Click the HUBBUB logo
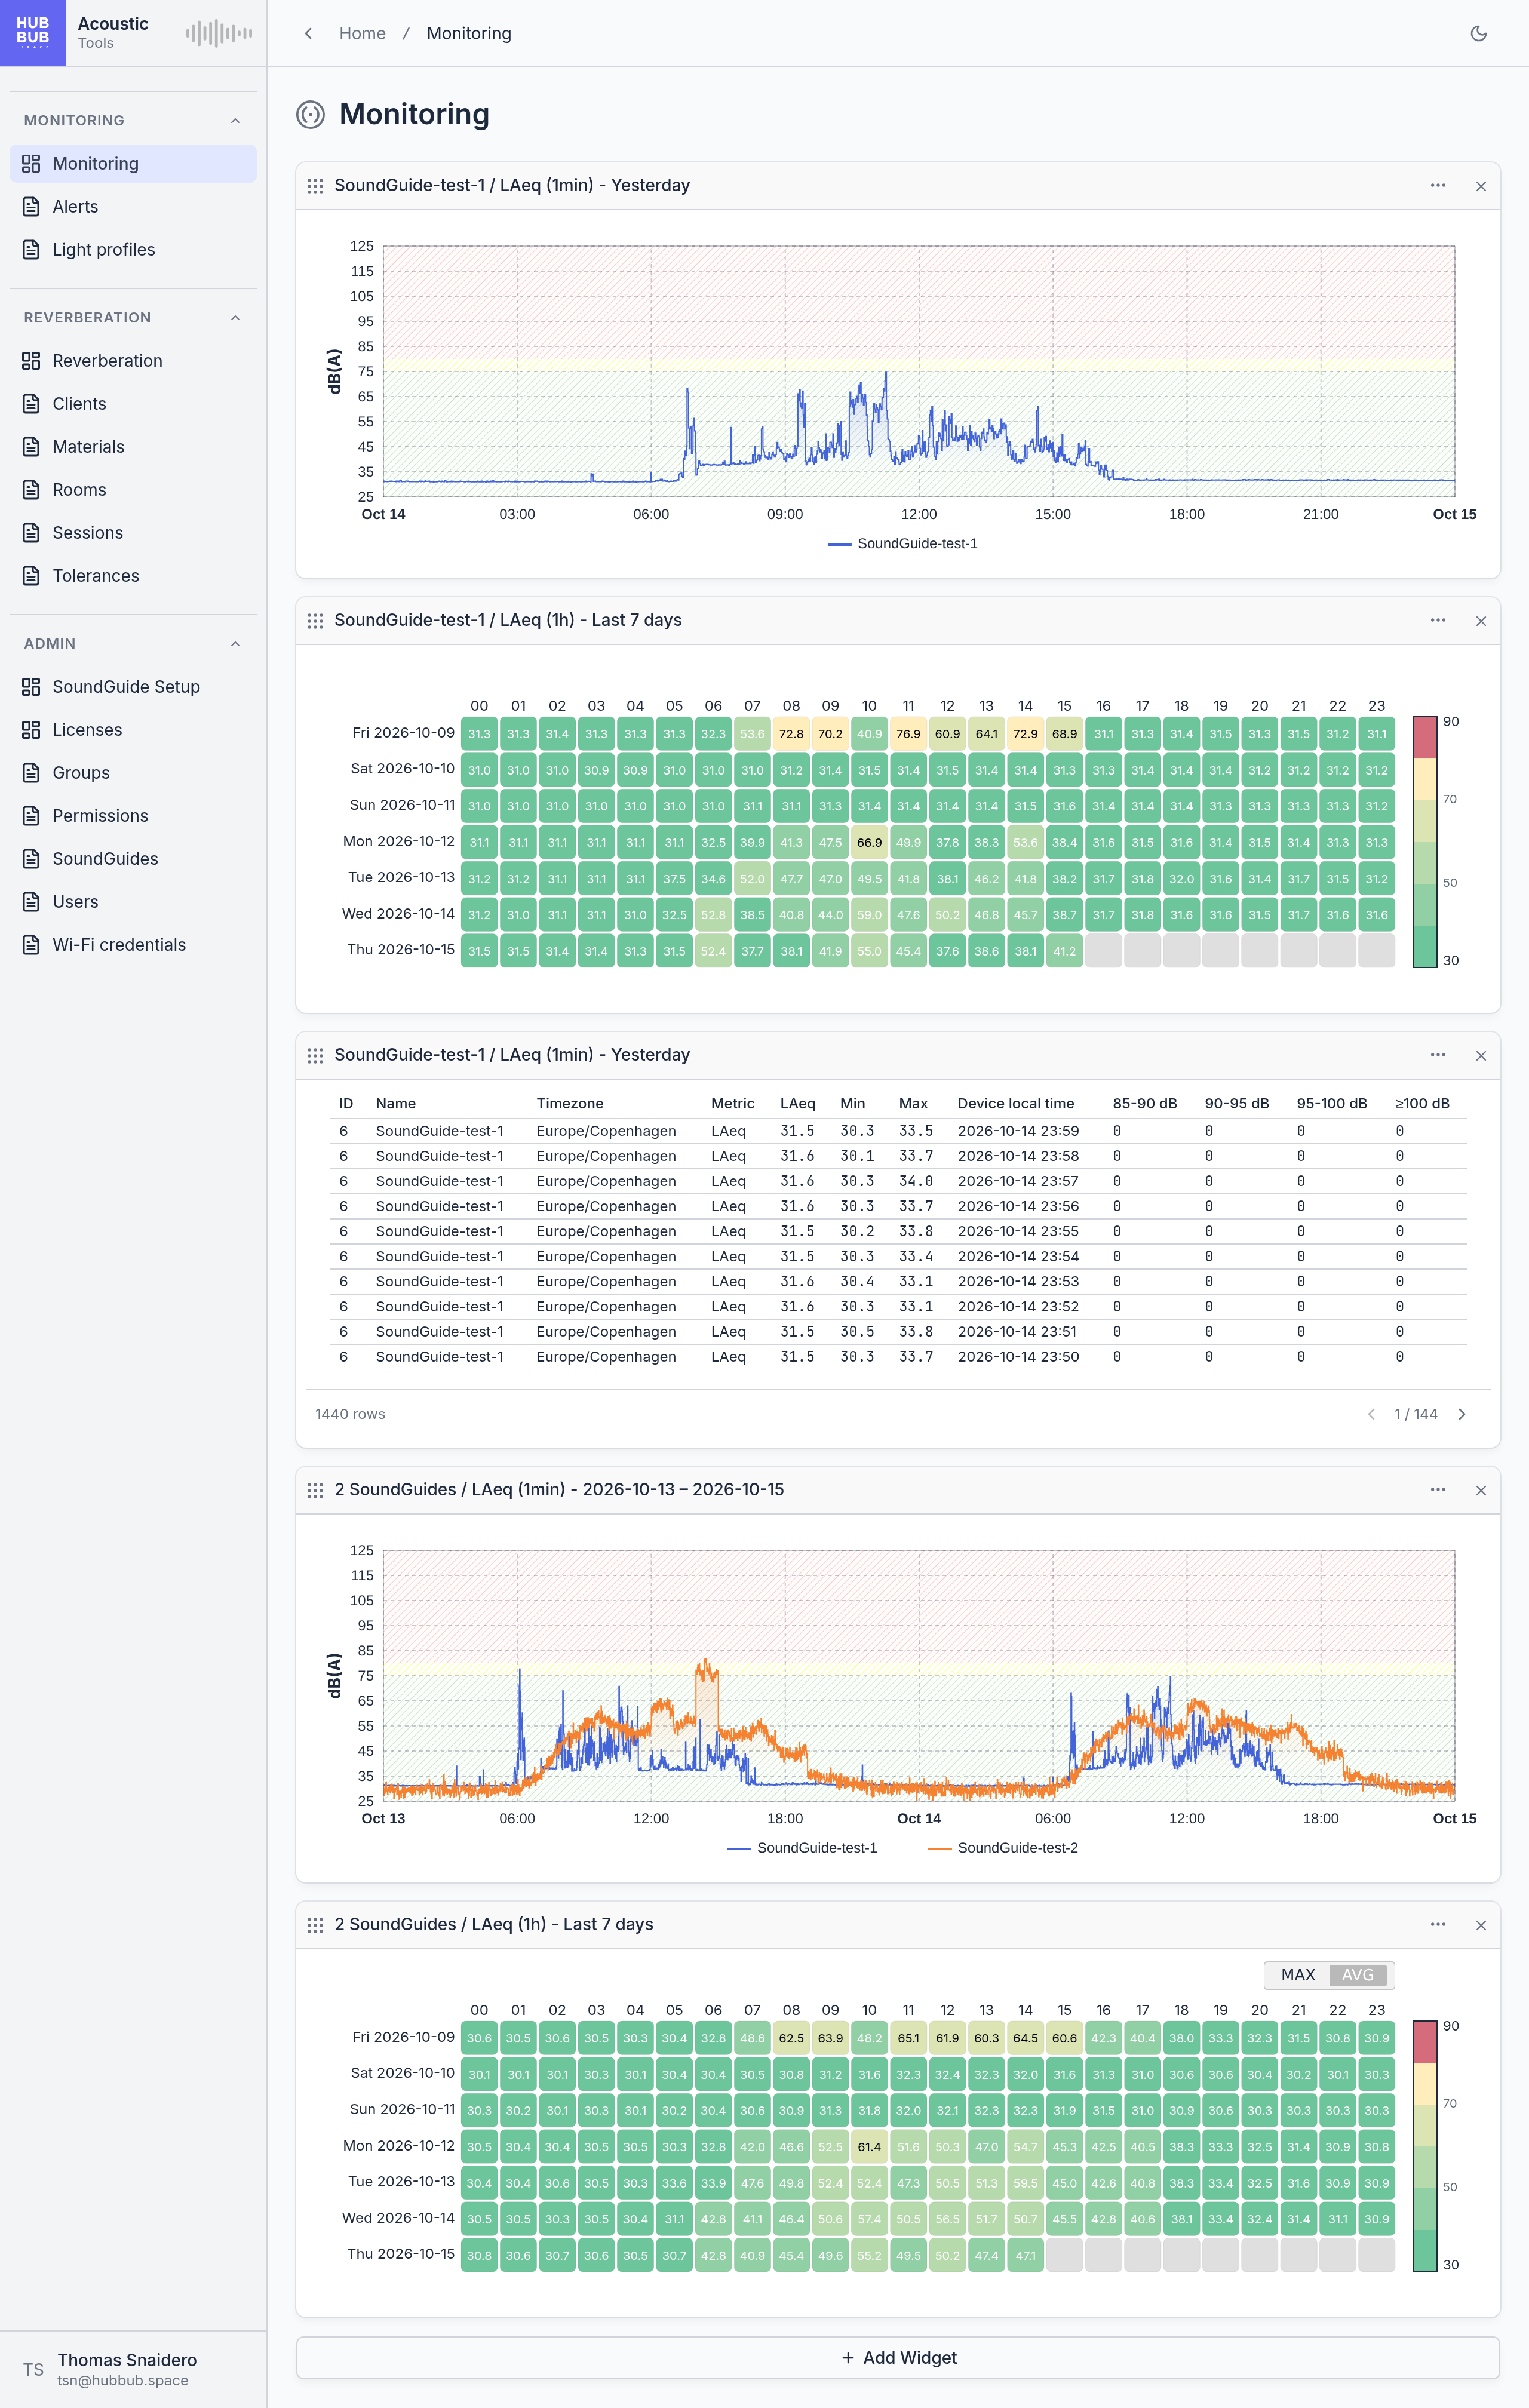 pos(33,33)
